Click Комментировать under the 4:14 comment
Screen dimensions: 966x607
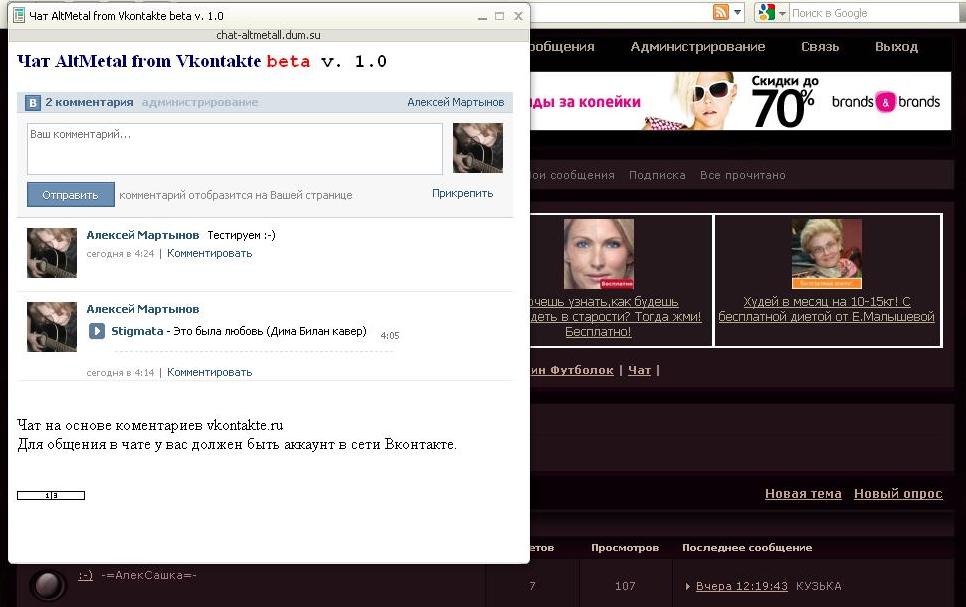click(209, 372)
